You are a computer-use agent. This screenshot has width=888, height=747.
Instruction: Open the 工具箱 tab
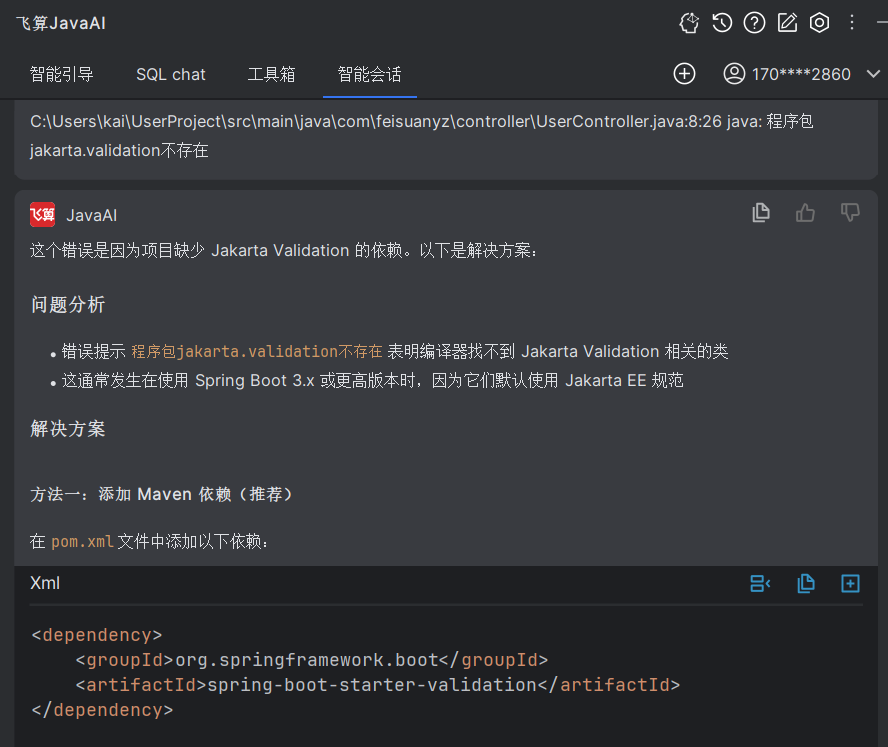[272, 74]
